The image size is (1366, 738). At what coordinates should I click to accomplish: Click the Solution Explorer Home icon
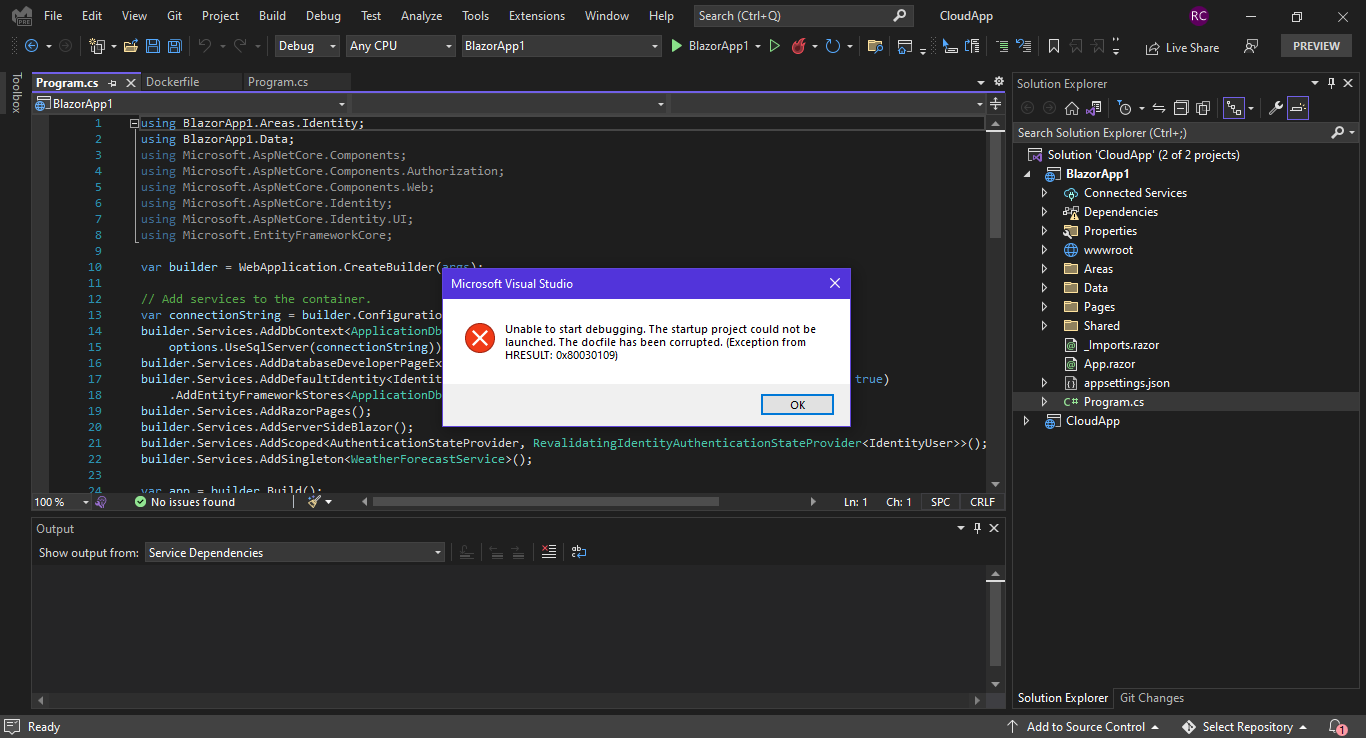click(x=1071, y=108)
